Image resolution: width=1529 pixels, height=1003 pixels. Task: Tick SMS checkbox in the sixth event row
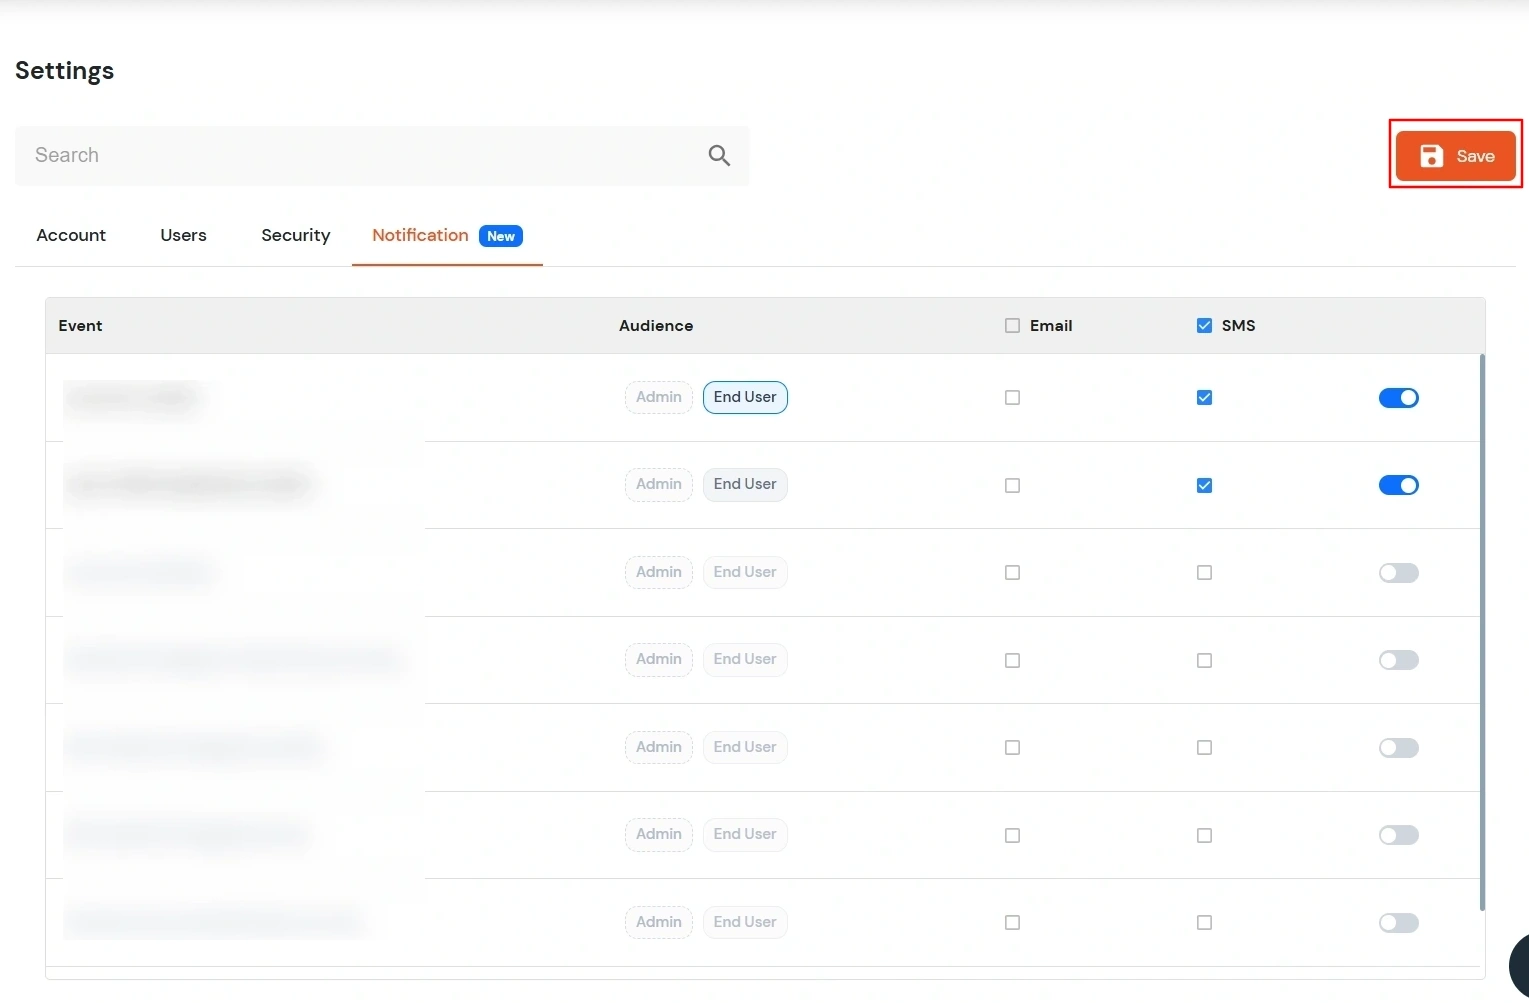(1204, 835)
